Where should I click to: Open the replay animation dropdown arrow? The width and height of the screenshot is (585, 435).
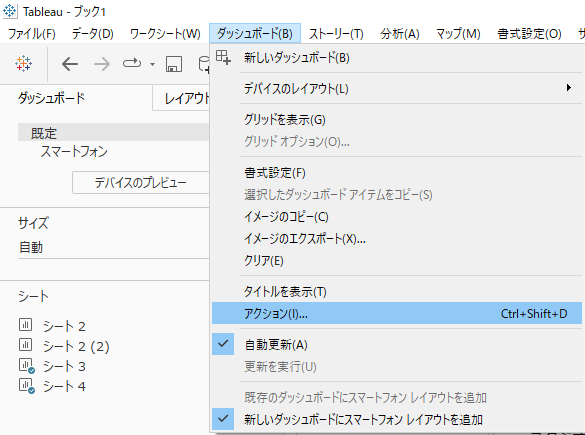pyautogui.click(x=152, y=64)
